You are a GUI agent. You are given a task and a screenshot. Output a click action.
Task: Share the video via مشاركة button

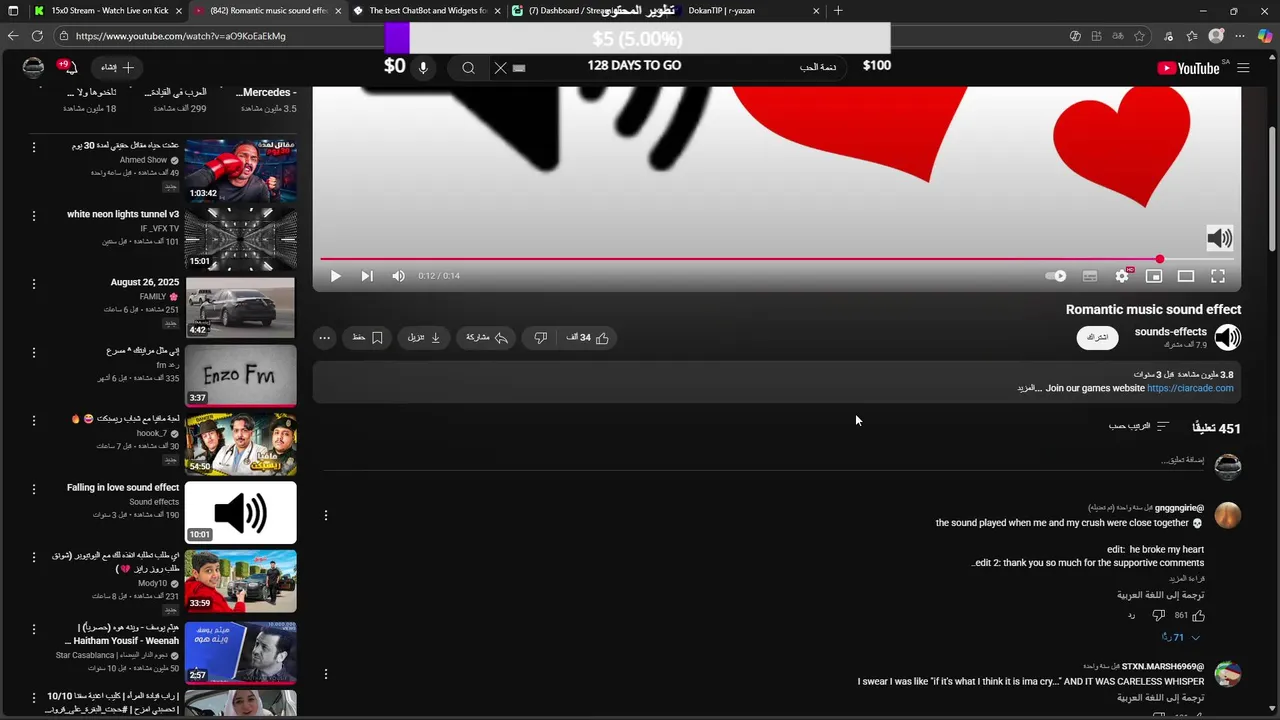click(x=487, y=338)
